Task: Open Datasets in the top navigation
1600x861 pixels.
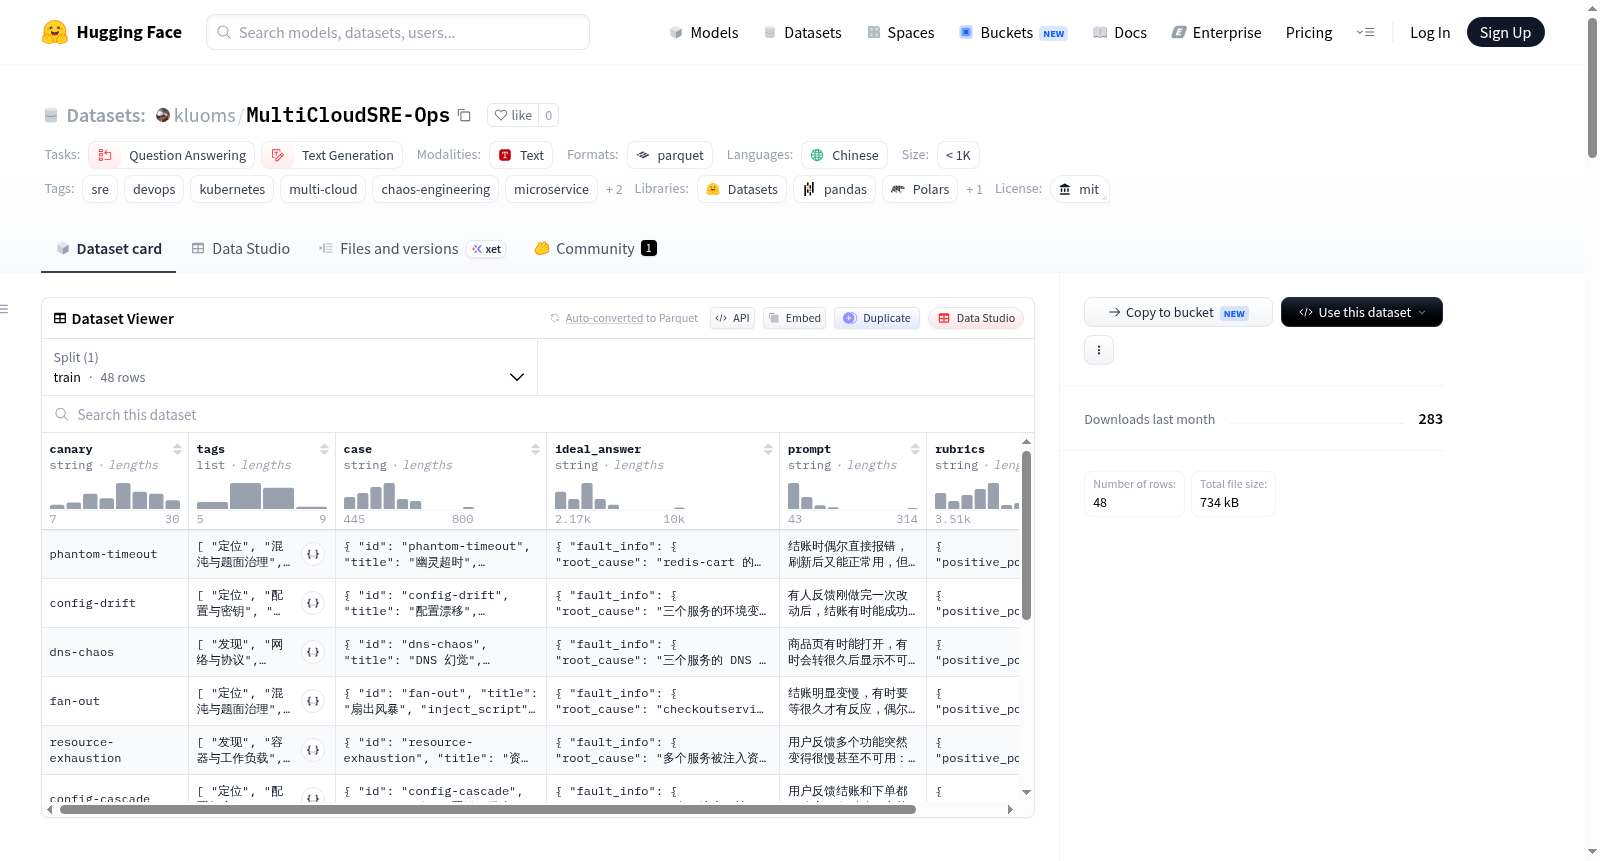Action: (803, 32)
